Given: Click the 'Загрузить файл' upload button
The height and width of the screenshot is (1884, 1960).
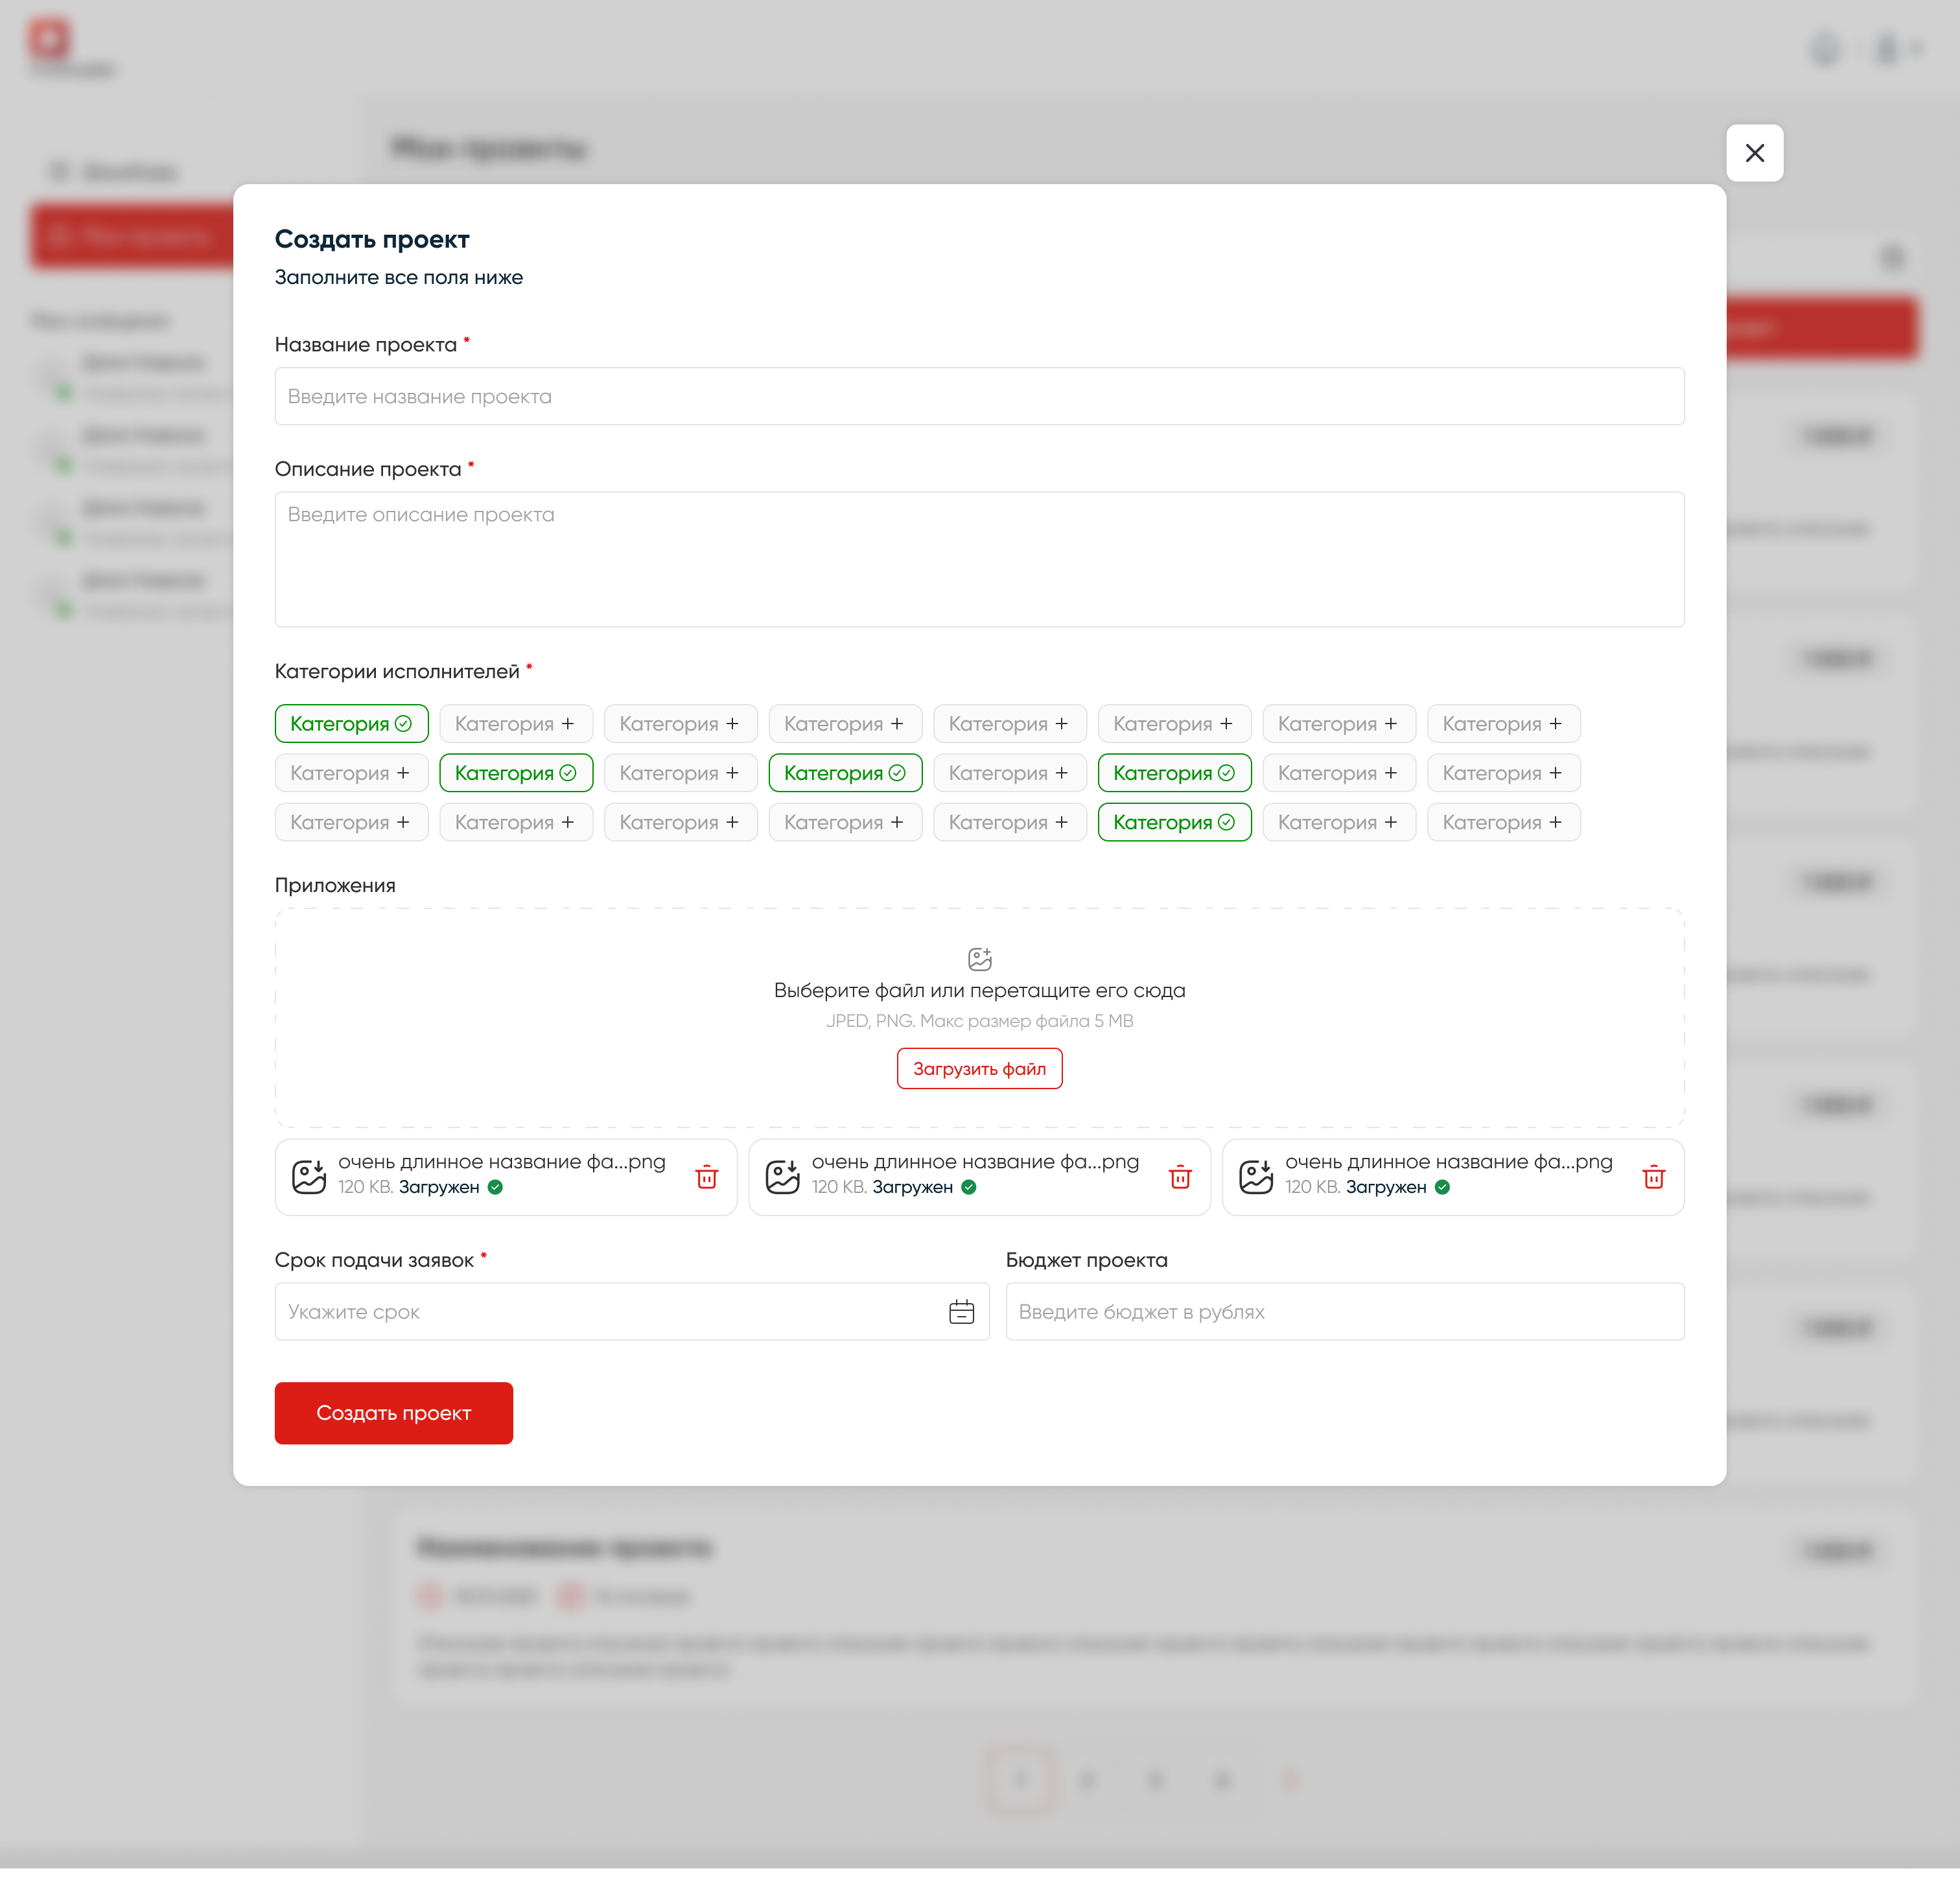Looking at the screenshot, I should tap(979, 1068).
